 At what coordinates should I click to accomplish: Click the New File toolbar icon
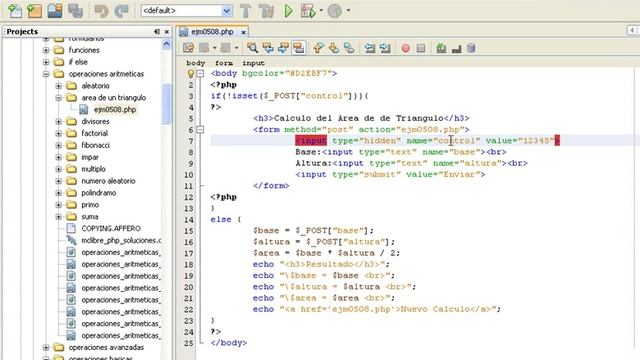pos(15,11)
